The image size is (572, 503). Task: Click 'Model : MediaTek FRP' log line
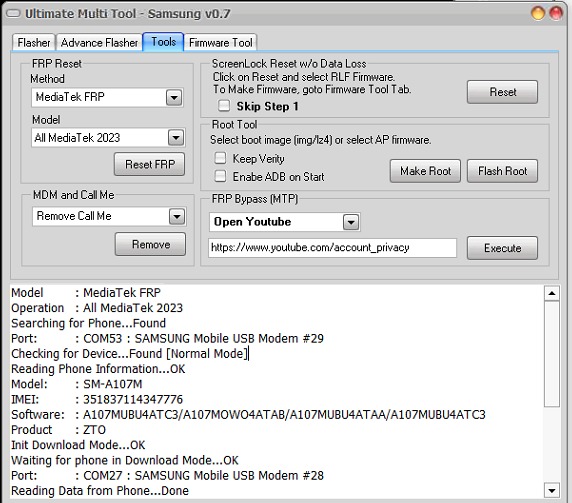[86, 293]
